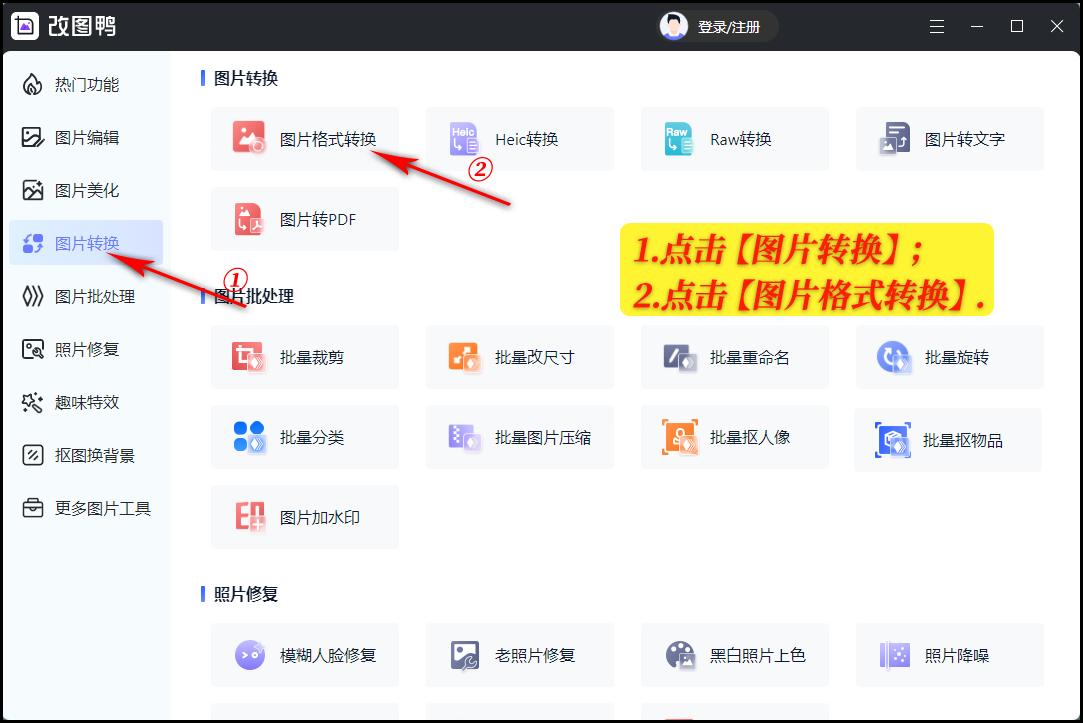Image resolution: width=1083 pixels, height=723 pixels.
Task: Open the 图片转PDF tool icon
Action: [249, 219]
